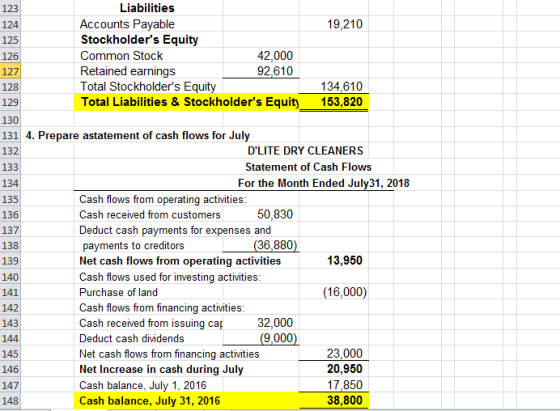The width and height of the screenshot is (560, 411).
Task: Click 'Cash balance, July 1, 2016' label
Action: pyautogui.click(x=142, y=385)
